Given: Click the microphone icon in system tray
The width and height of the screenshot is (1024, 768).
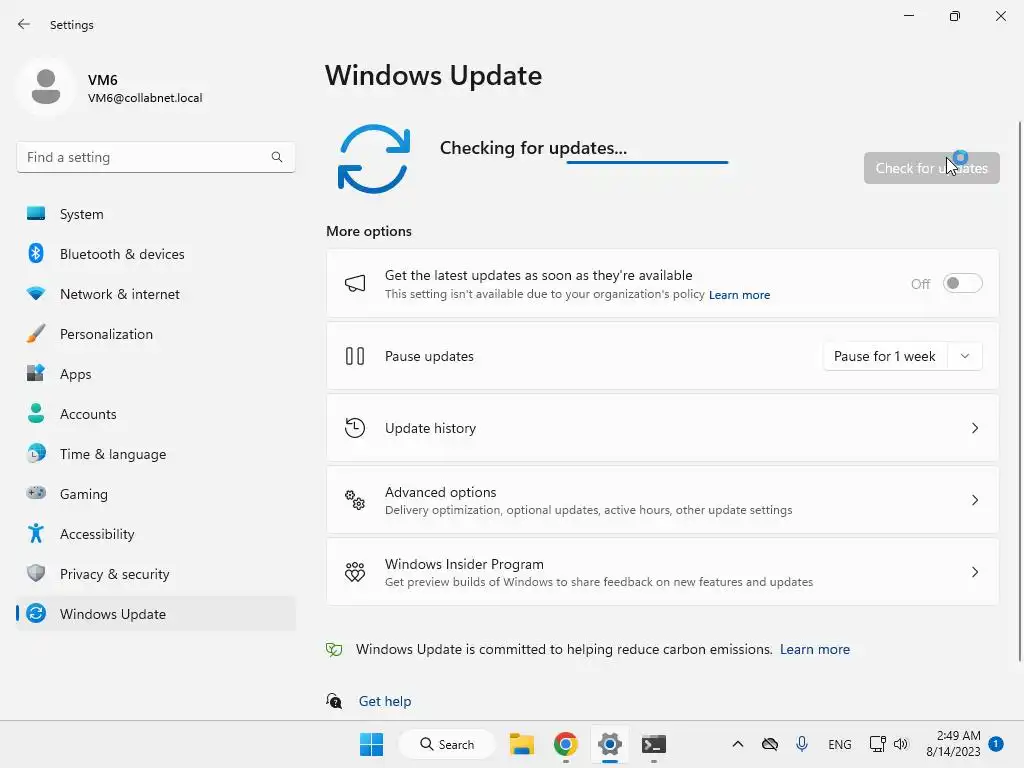Looking at the screenshot, I should click(x=802, y=744).
